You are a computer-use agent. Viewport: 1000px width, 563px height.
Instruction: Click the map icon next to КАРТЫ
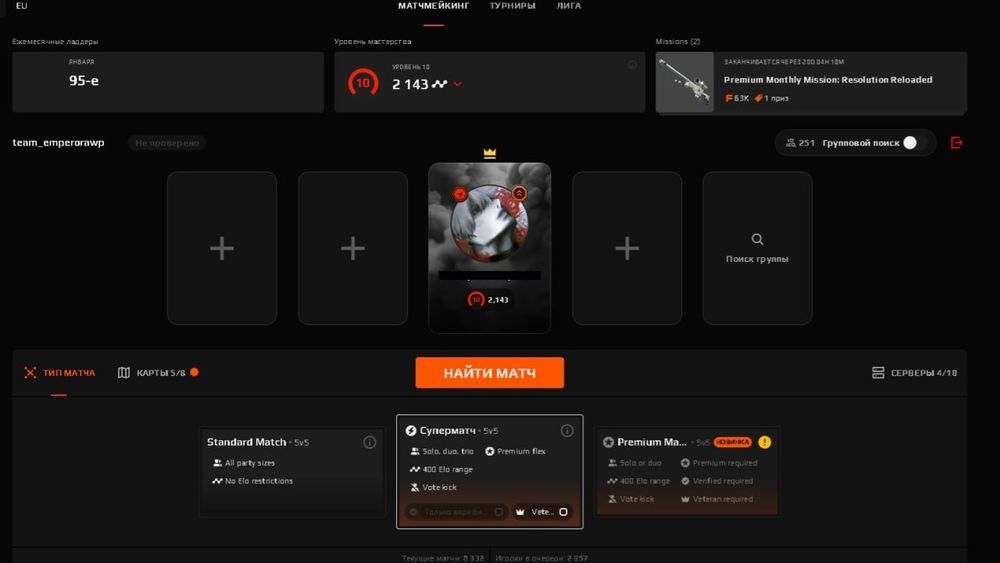pyautogui.click(x=124, y=373)
